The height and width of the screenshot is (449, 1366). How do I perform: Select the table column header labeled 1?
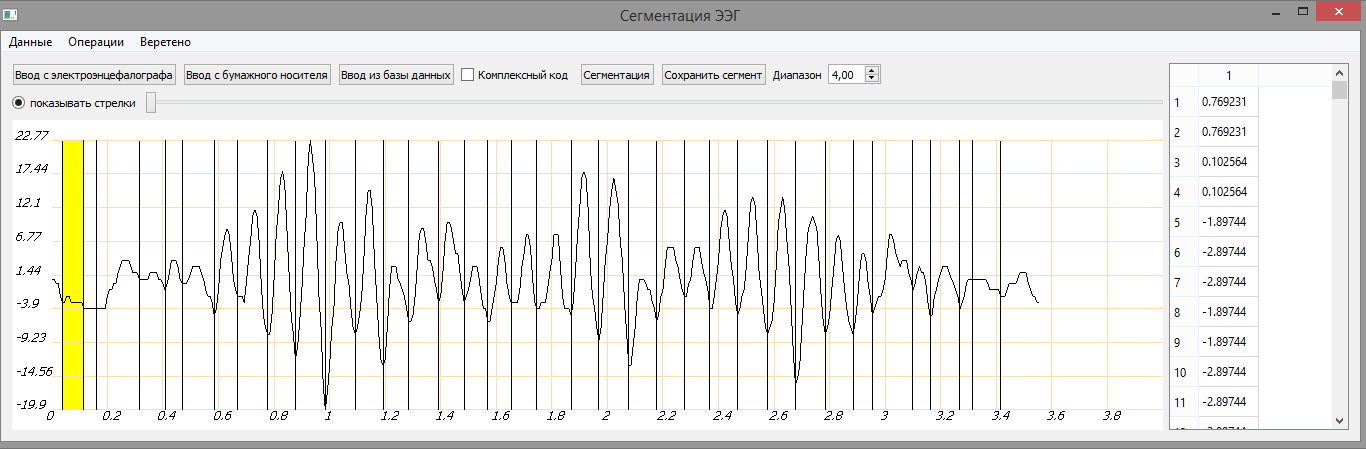[1228, 75]
